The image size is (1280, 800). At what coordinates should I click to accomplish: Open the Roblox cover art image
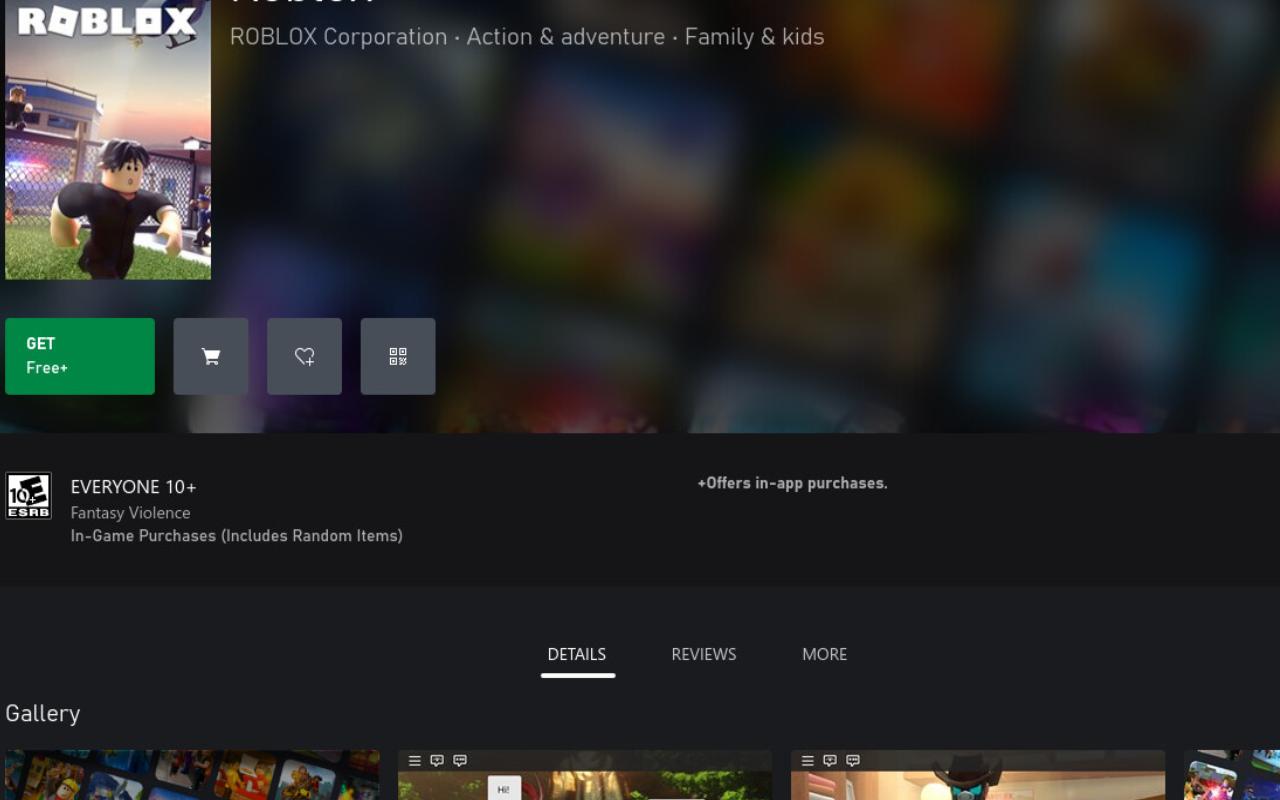(108, 140)
